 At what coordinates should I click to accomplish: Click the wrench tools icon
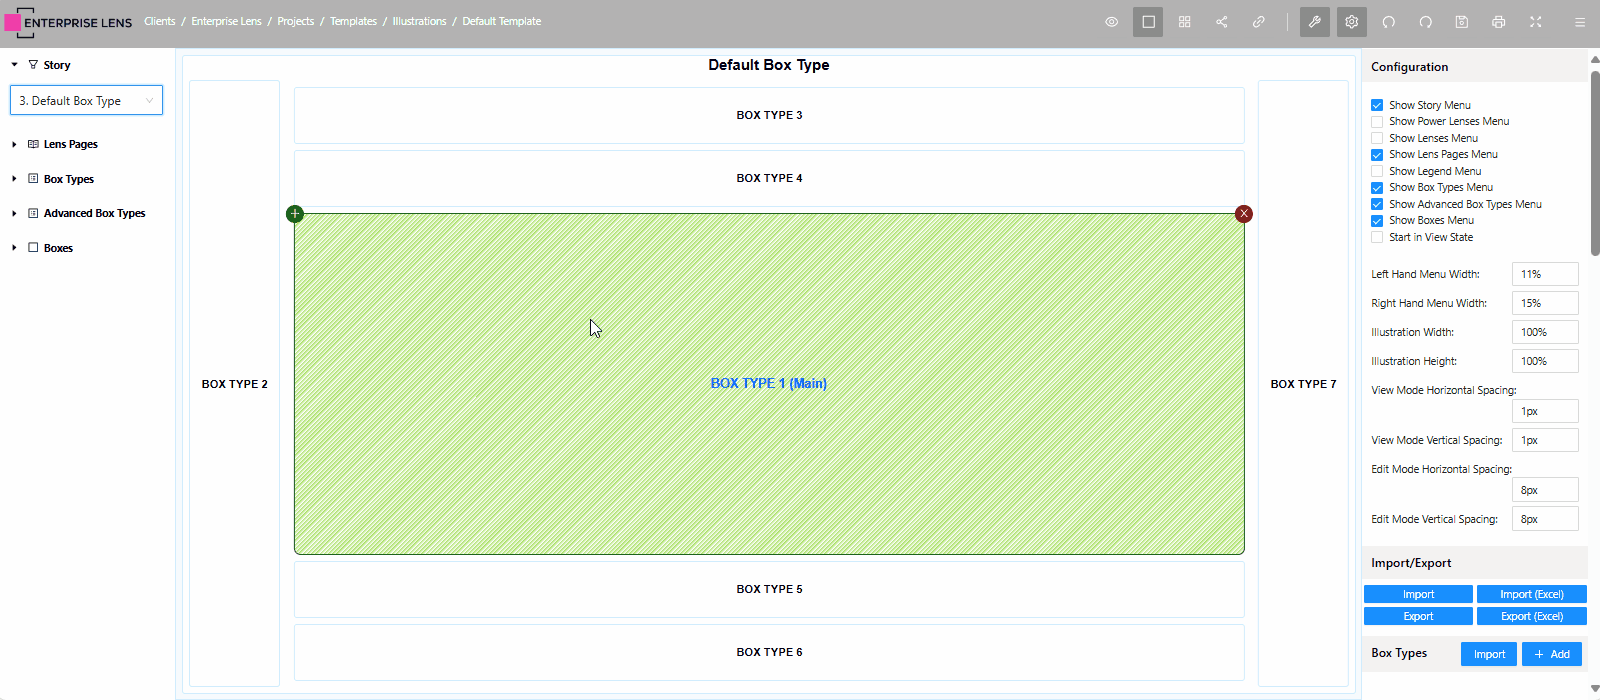[1315, 22]
